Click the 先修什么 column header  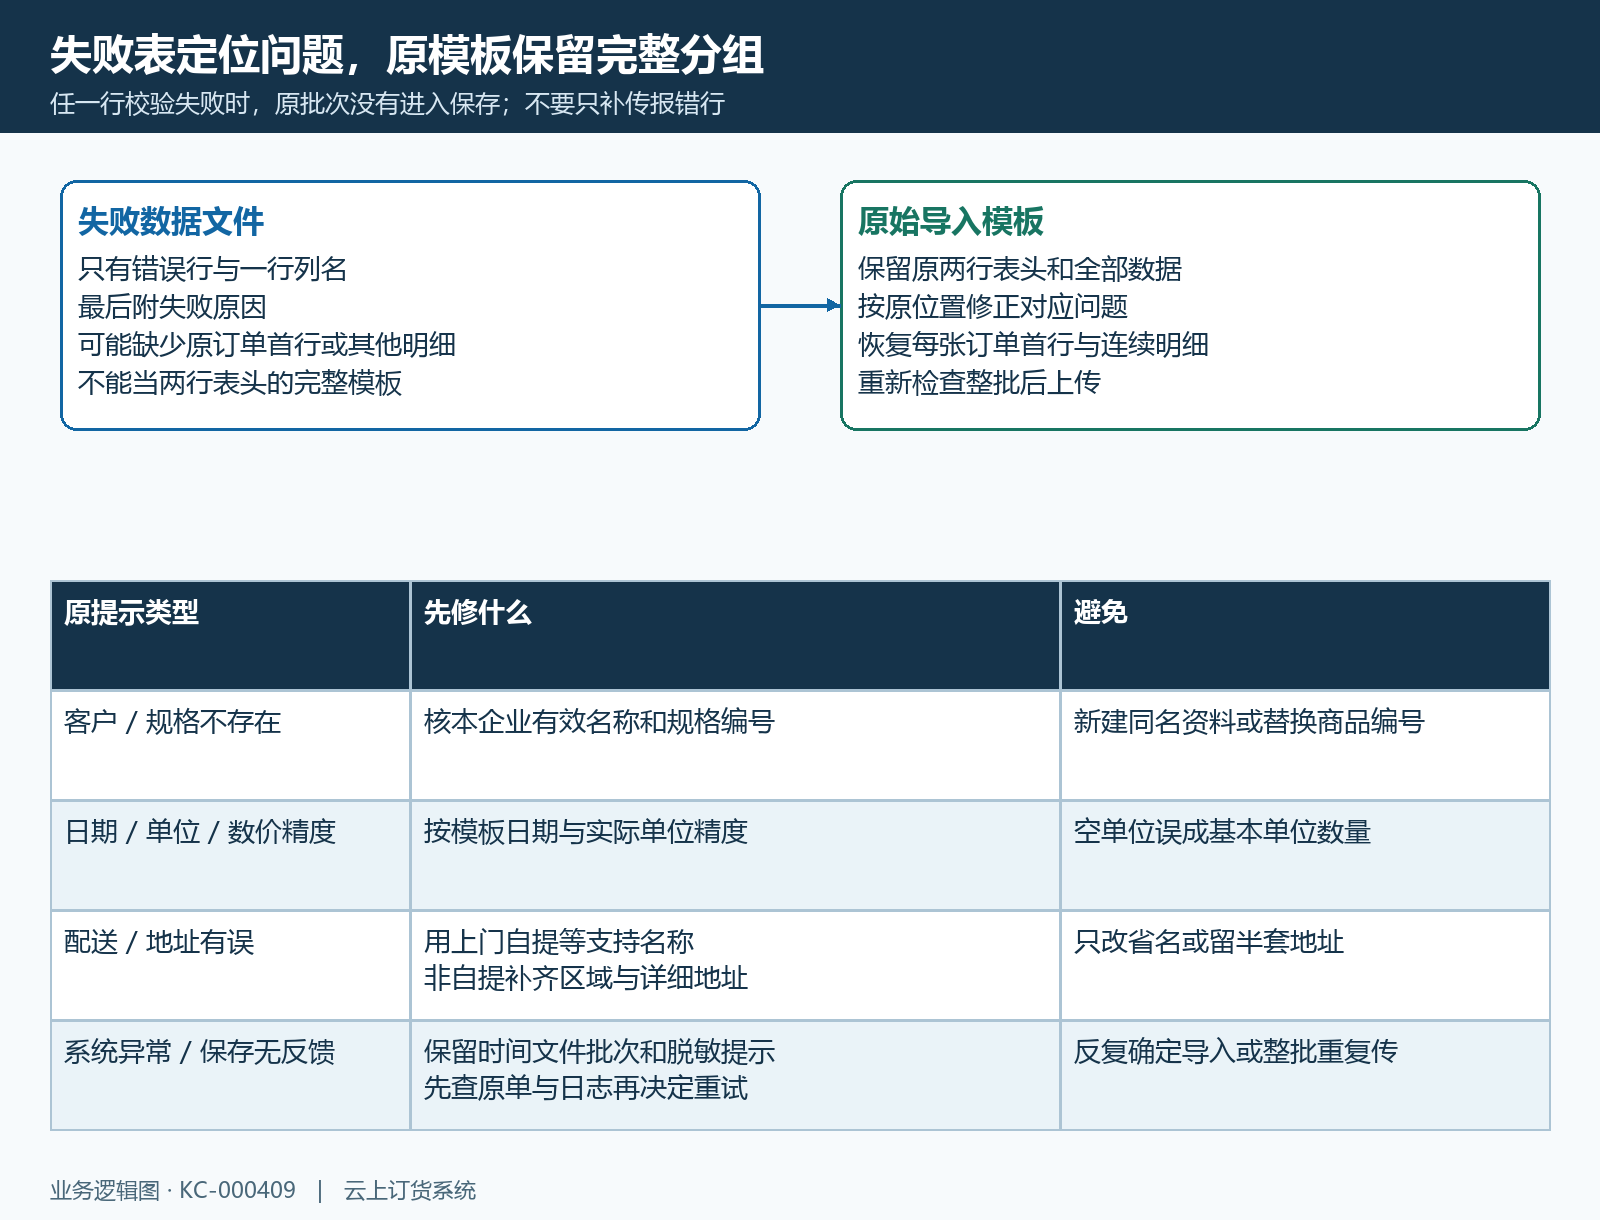pos(735,635)
